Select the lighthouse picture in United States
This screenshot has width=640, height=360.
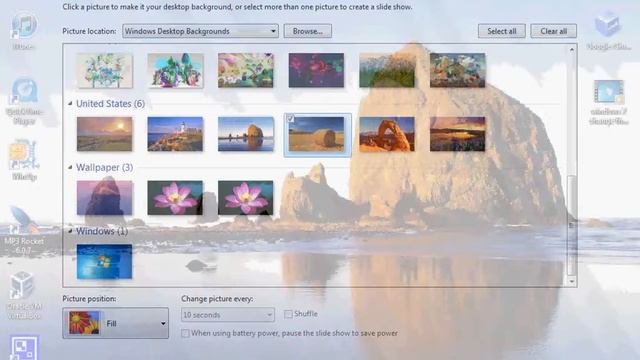pos(175,134)
